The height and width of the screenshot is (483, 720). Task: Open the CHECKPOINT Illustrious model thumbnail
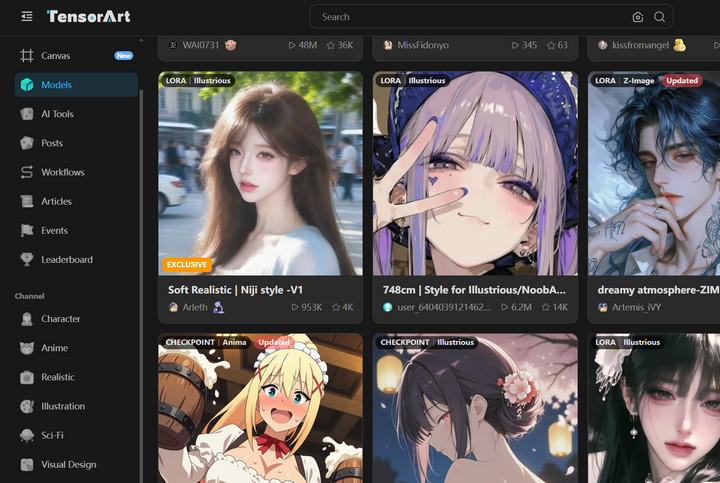475,408
